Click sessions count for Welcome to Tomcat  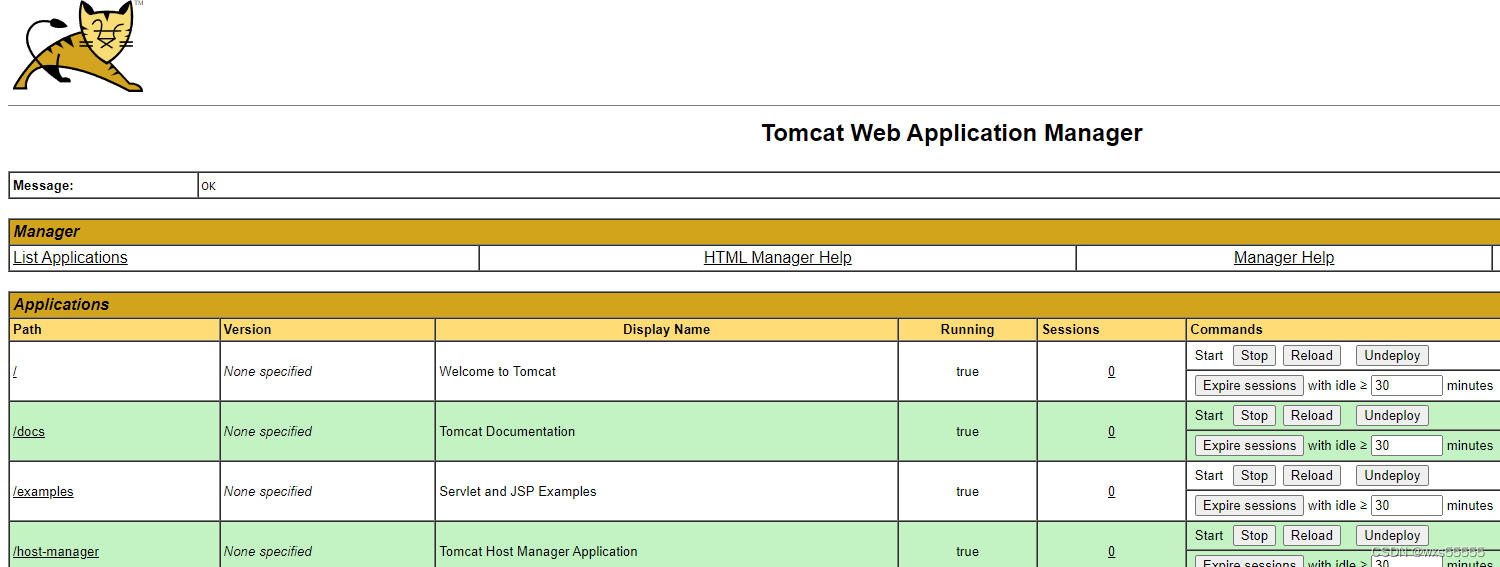pyautogui.click(x=1111, y=371)
